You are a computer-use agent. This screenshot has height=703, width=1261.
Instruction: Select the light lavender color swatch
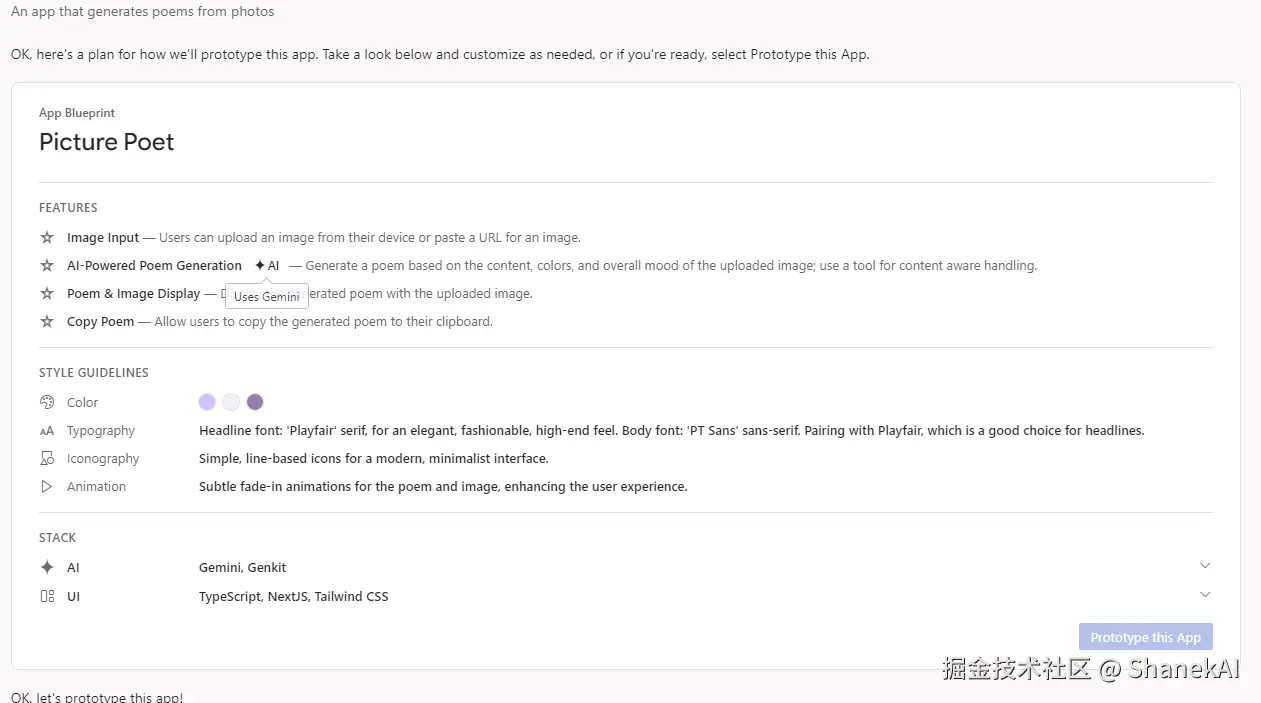click(207, 402)
